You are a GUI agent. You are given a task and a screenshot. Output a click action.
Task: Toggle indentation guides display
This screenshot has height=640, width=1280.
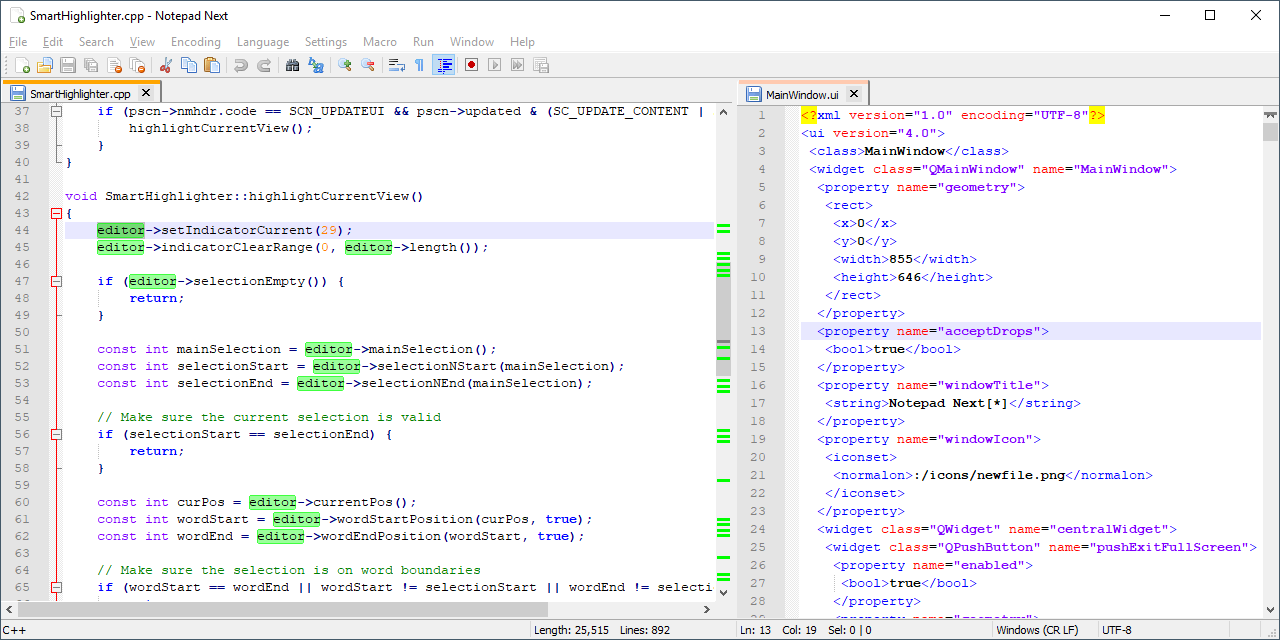click(x=444, y=64)
